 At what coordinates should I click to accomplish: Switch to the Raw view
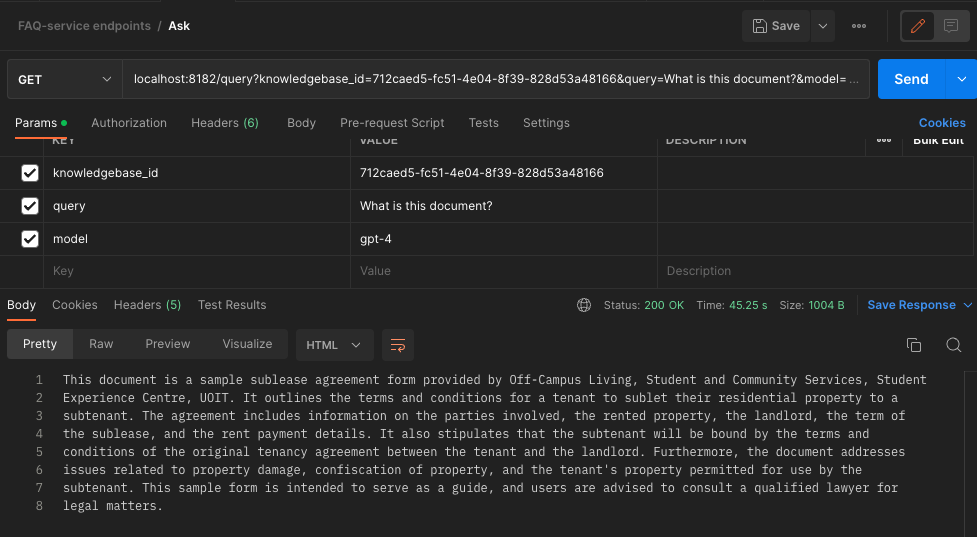click(101, 344)
